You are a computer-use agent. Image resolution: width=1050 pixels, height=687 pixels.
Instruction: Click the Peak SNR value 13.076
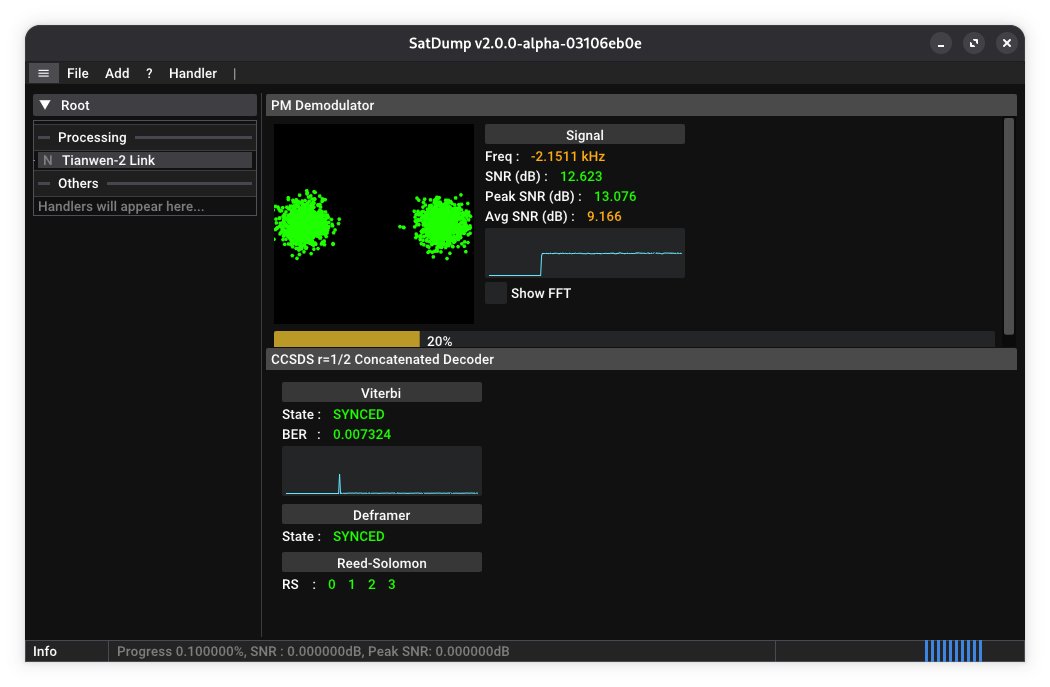point(615,196)
